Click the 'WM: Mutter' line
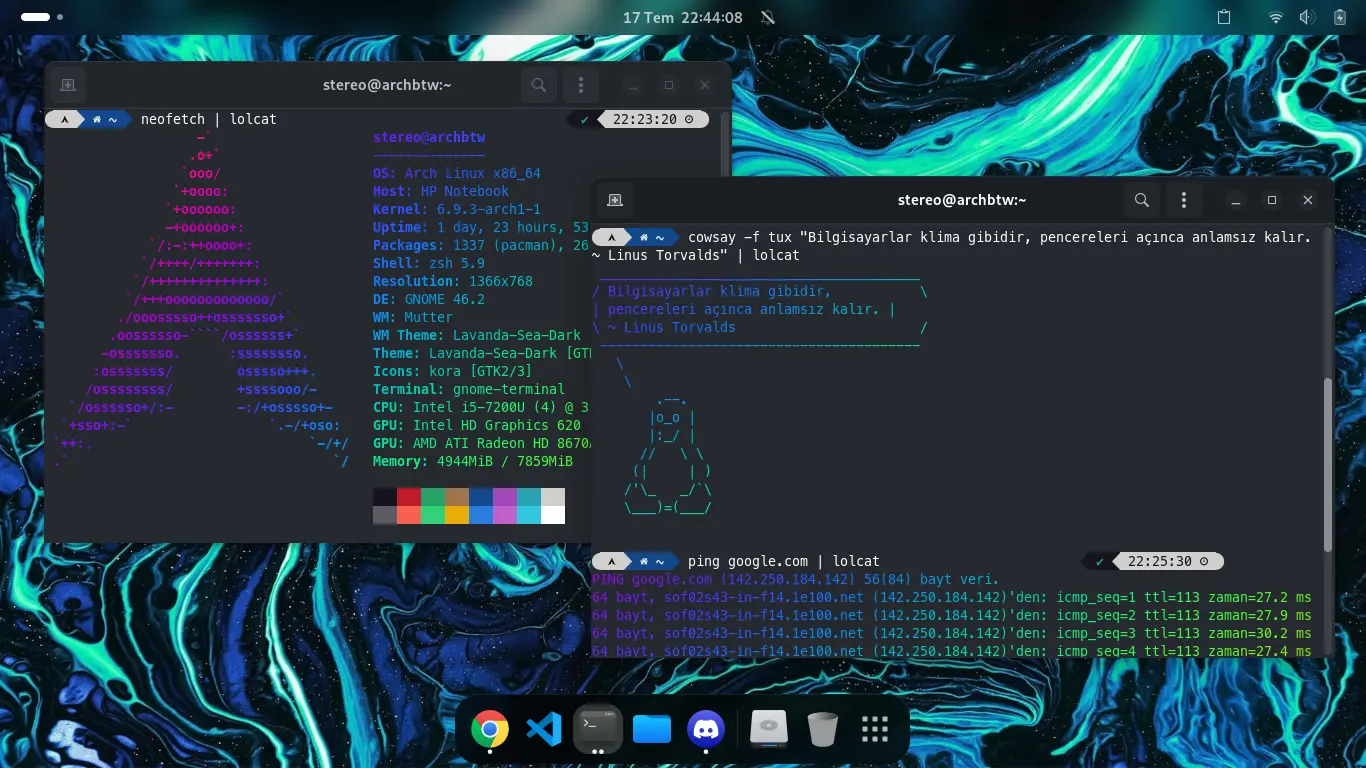 point(413,317)
